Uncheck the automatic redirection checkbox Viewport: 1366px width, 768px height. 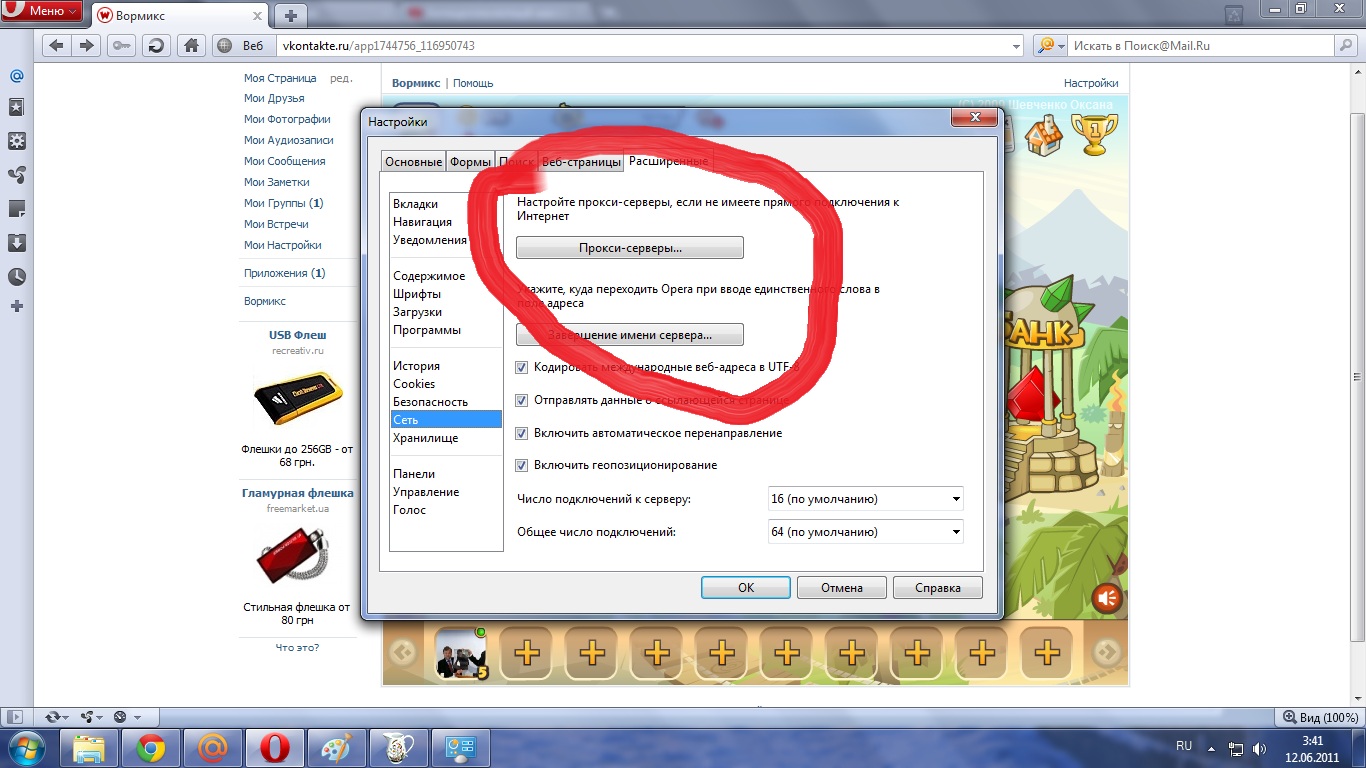click(x=521, y=433)
